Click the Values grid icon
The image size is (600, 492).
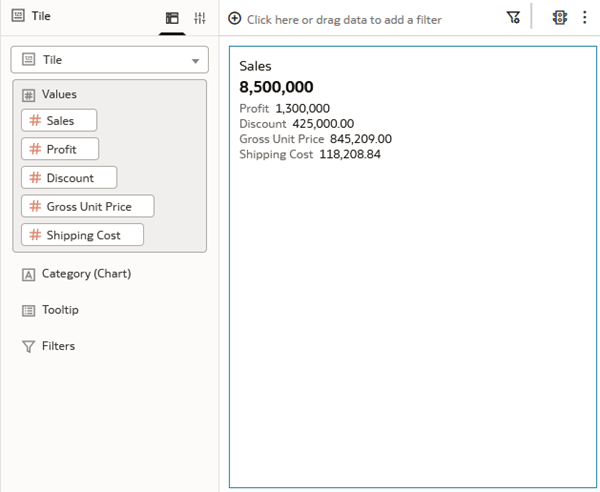(28, 95)
